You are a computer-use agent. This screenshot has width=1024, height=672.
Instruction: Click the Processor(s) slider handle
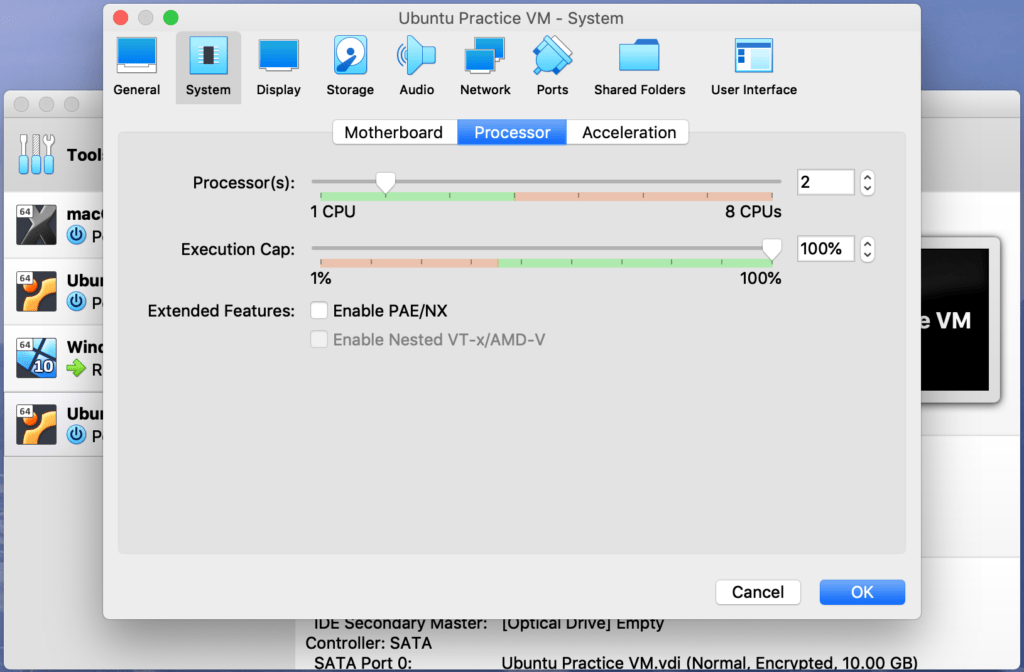pyautogui.click(x=385, y=183)
